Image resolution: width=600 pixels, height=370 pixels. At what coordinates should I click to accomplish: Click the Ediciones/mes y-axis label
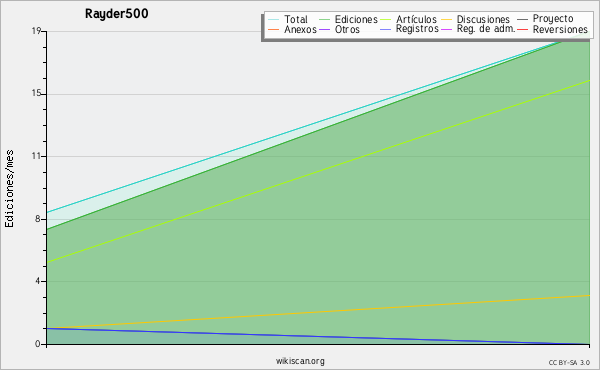[9, 188]
